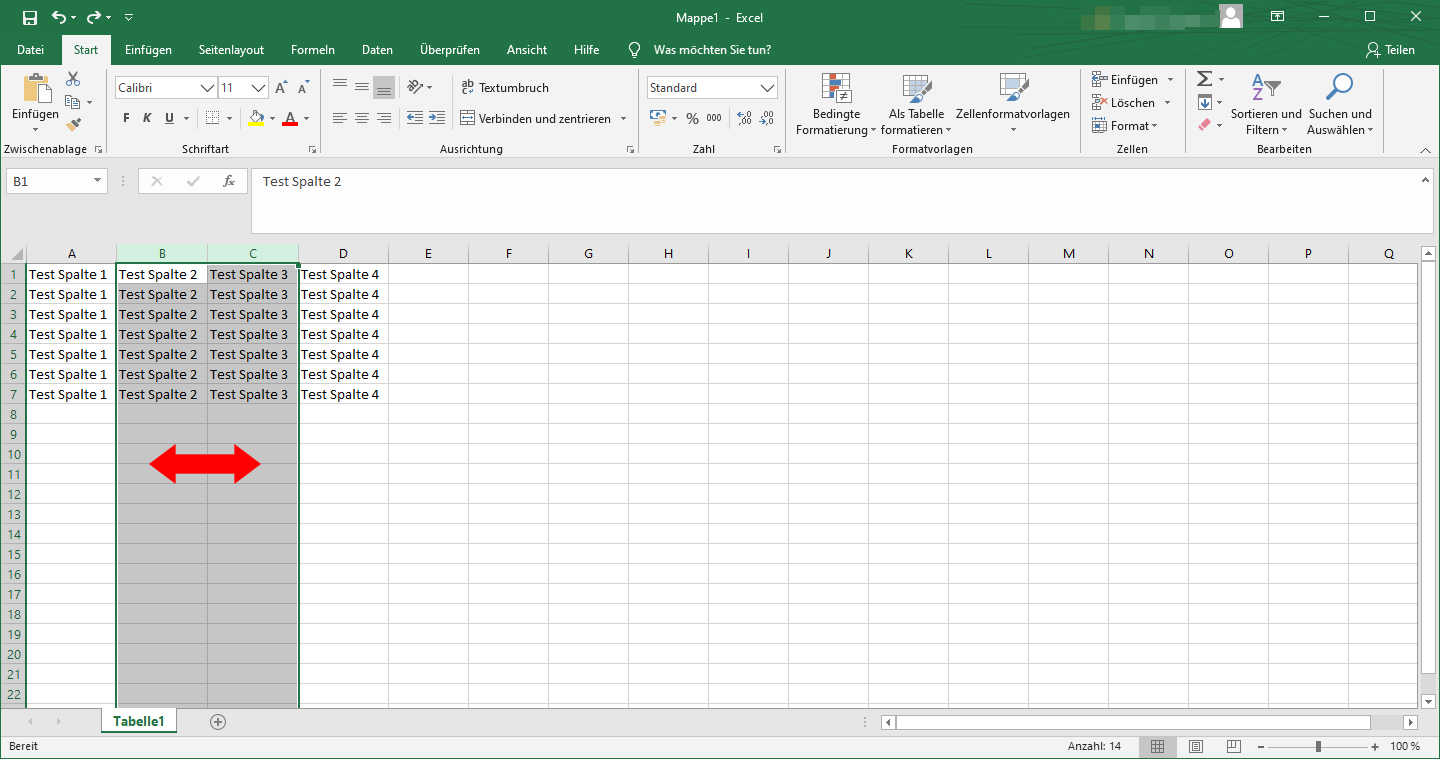Image resolution: width=1440 pixels, height=759 pixels.
Task: Click the AutoSumme sigma icon
Action: [1203, 78]
